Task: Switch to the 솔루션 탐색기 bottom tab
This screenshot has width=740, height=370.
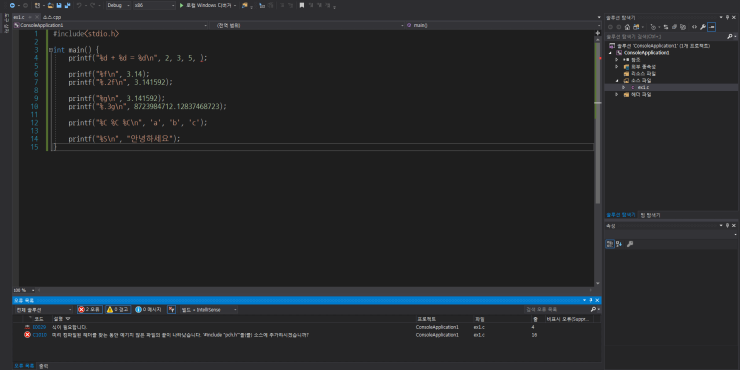Action: point(621,215)
